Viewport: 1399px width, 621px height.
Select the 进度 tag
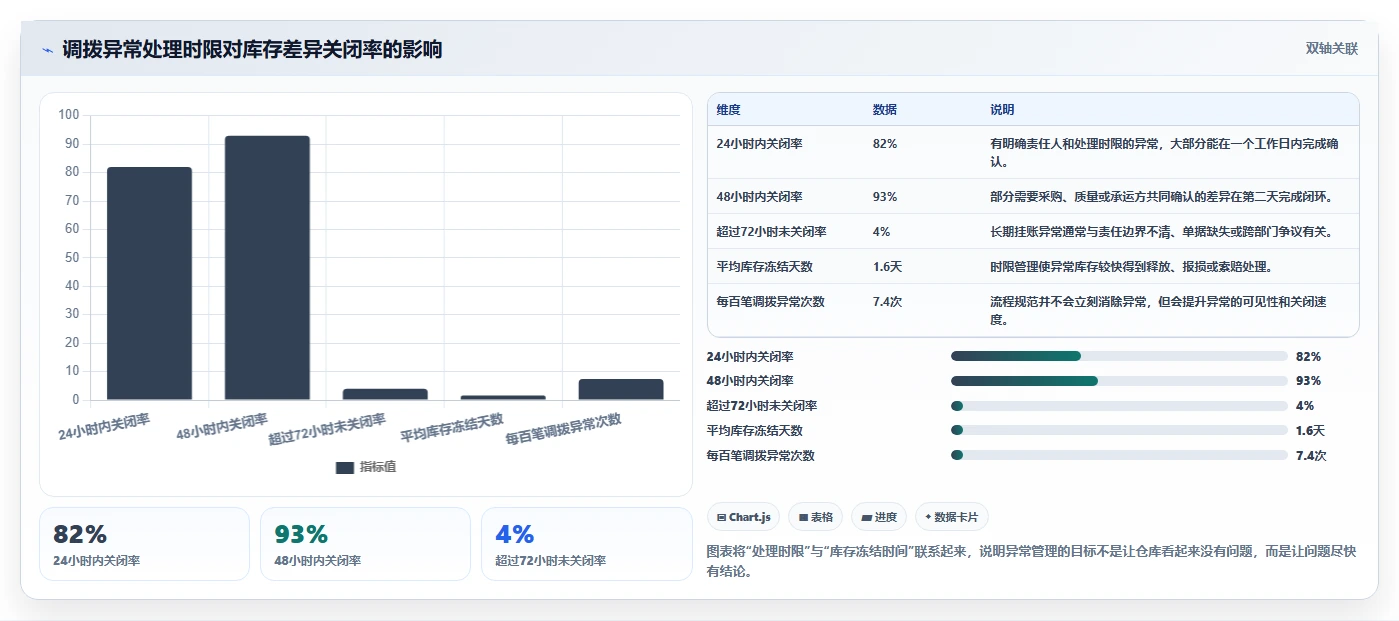(878, 517)
